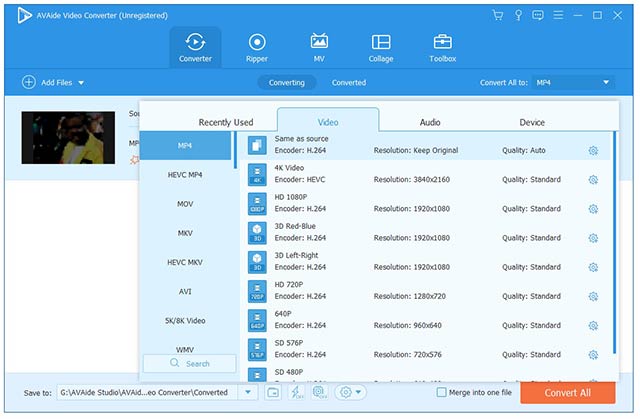
Task: Switch to the Video tab
Action: tap(328, 122)
